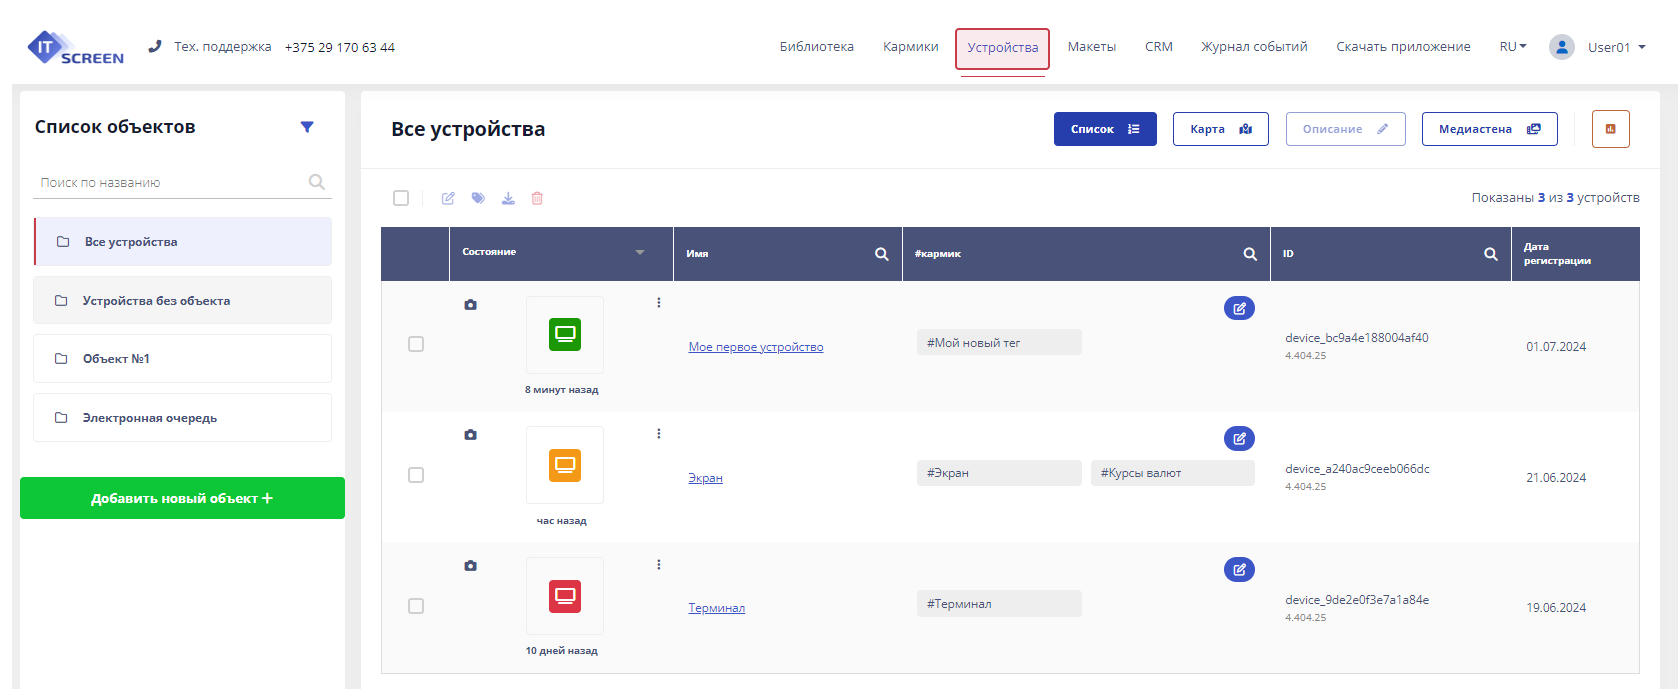Click the orange status monitor of the Экран device
This screenshot has height=699, width=1678.
[x=565, y=465]
